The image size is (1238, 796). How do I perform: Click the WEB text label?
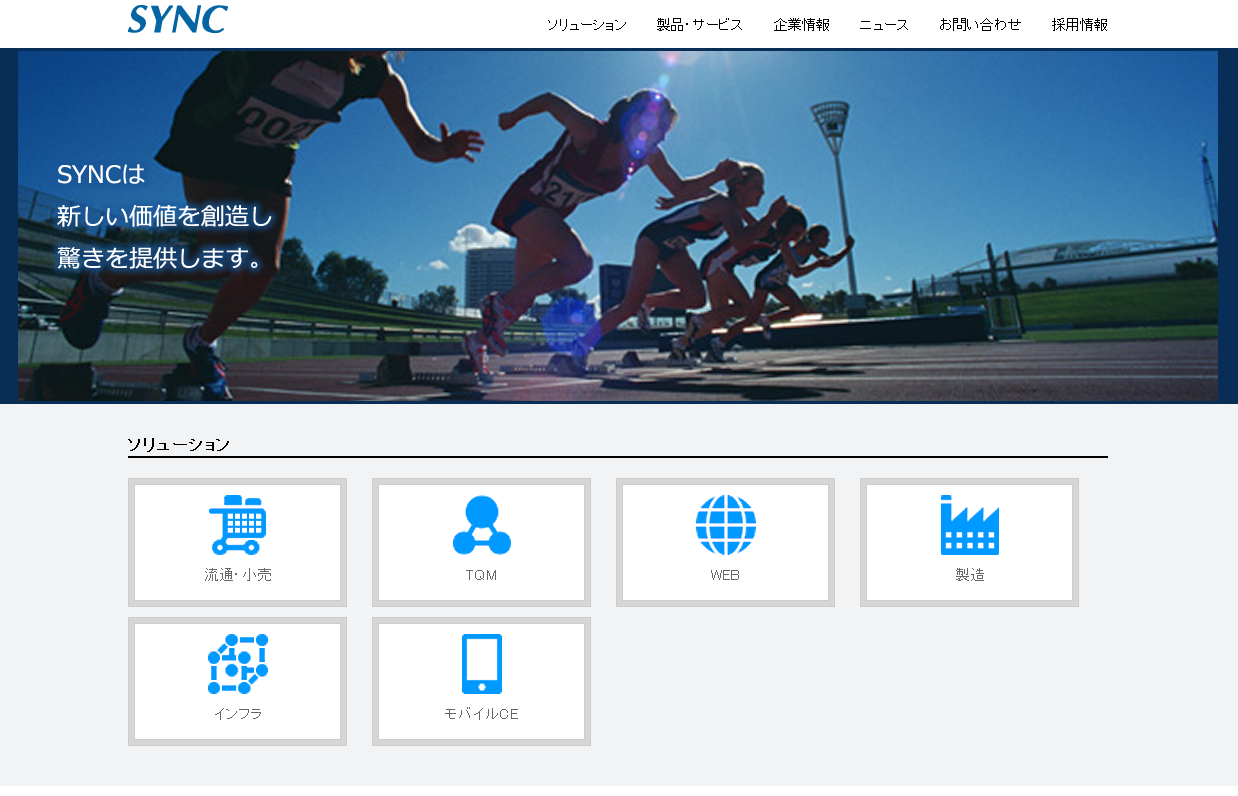tap(725, 575)
